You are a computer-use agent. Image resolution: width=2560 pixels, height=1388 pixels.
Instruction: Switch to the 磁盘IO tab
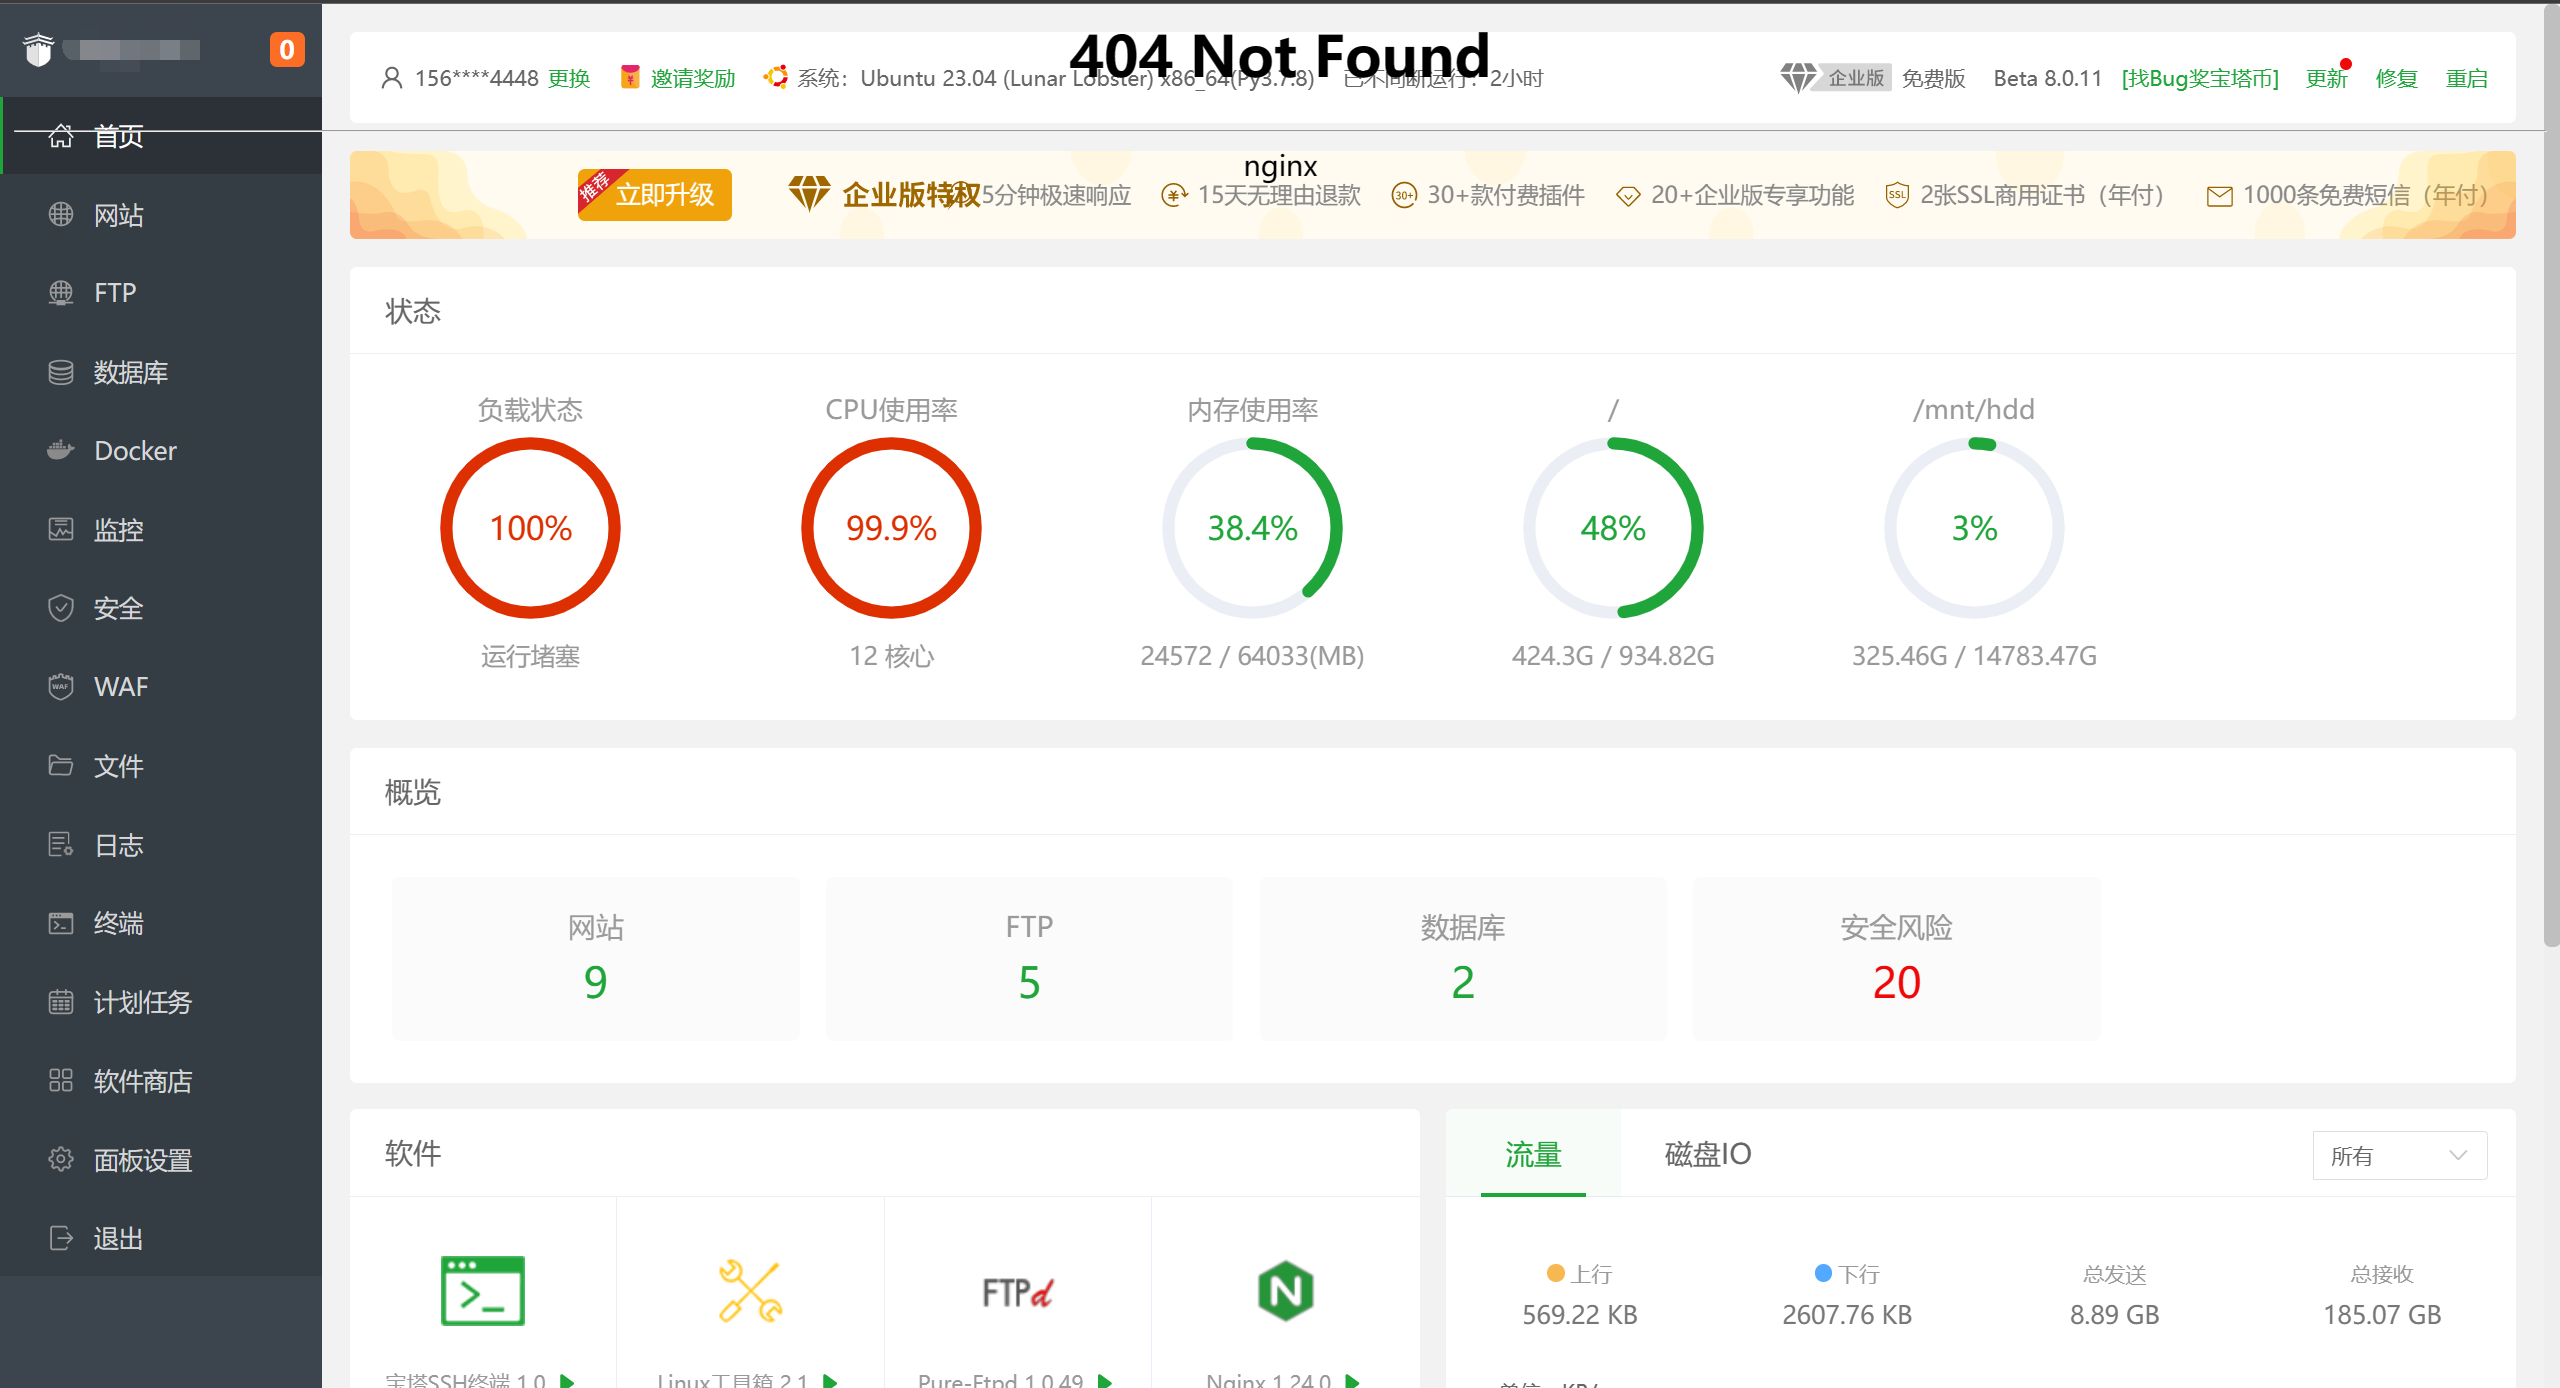[1708, 1154]
